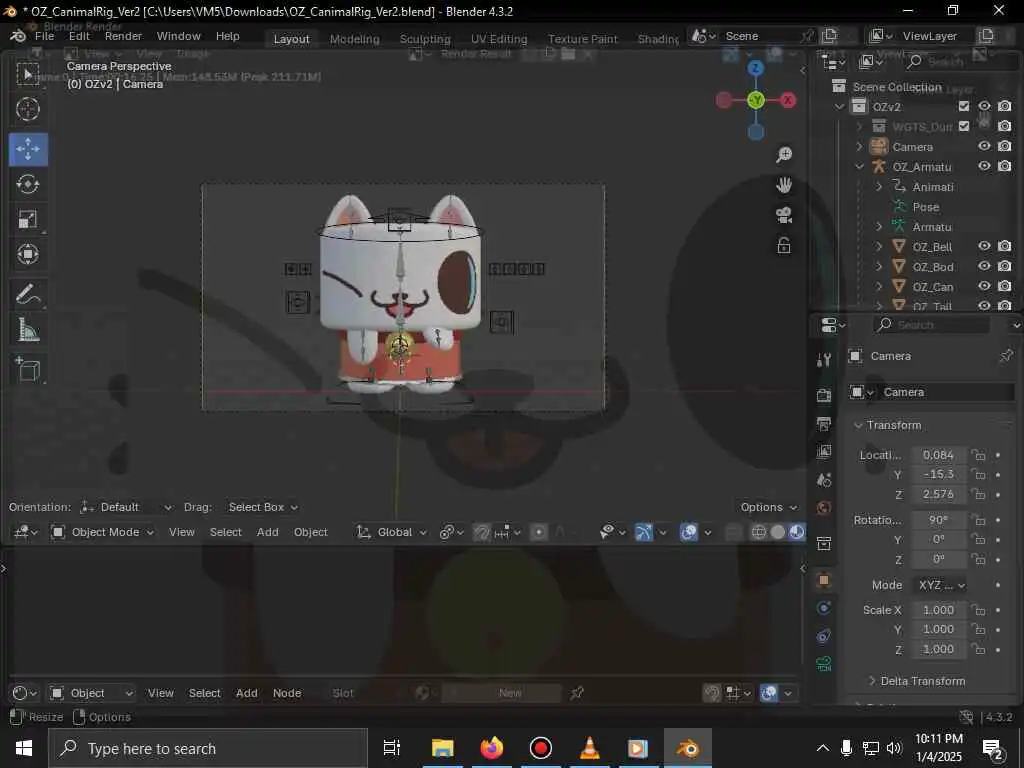Open the Output properties tab

point(824,423)
